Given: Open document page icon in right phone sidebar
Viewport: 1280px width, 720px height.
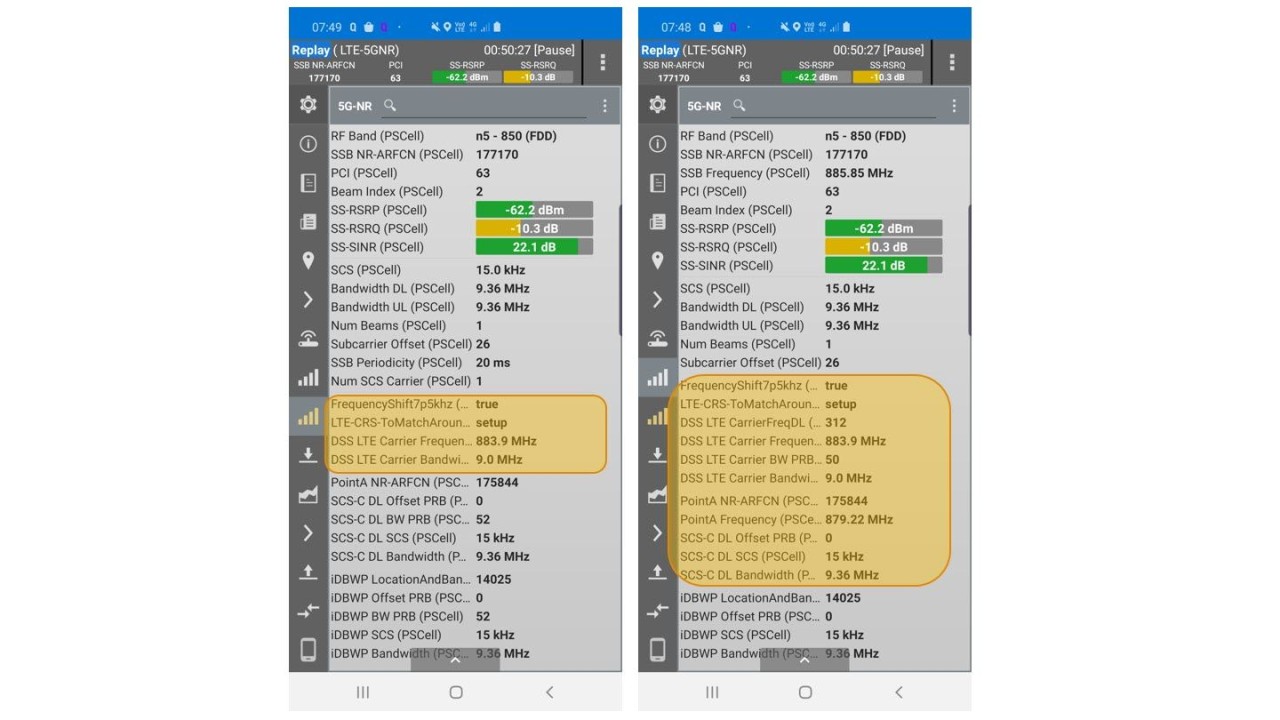Looking at the screenshot, I should (657, 183).
